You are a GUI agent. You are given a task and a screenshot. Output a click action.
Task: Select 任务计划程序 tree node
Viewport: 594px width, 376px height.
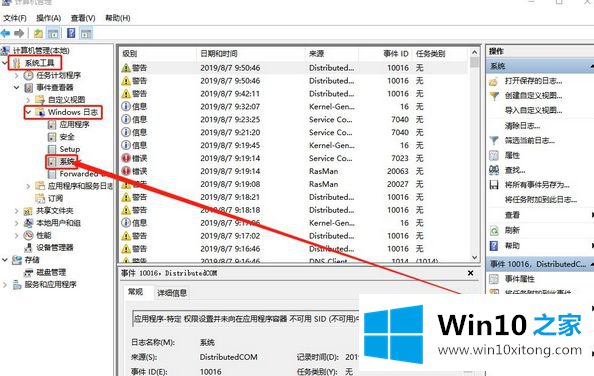tap(58, 75)
